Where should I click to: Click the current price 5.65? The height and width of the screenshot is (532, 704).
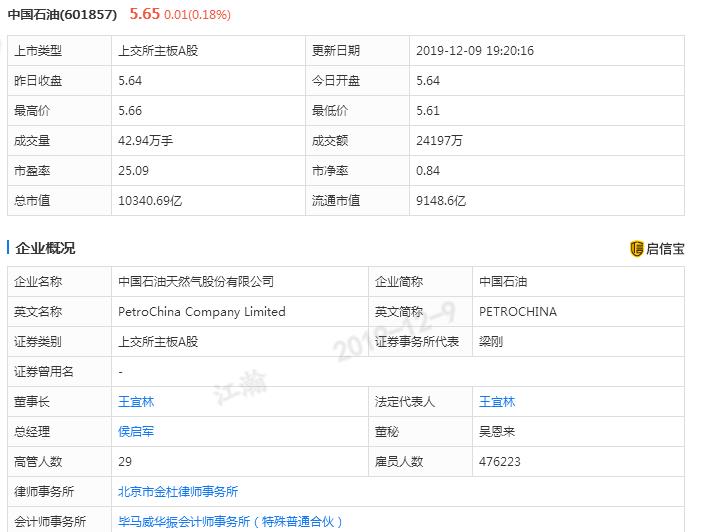coord(145,14)
